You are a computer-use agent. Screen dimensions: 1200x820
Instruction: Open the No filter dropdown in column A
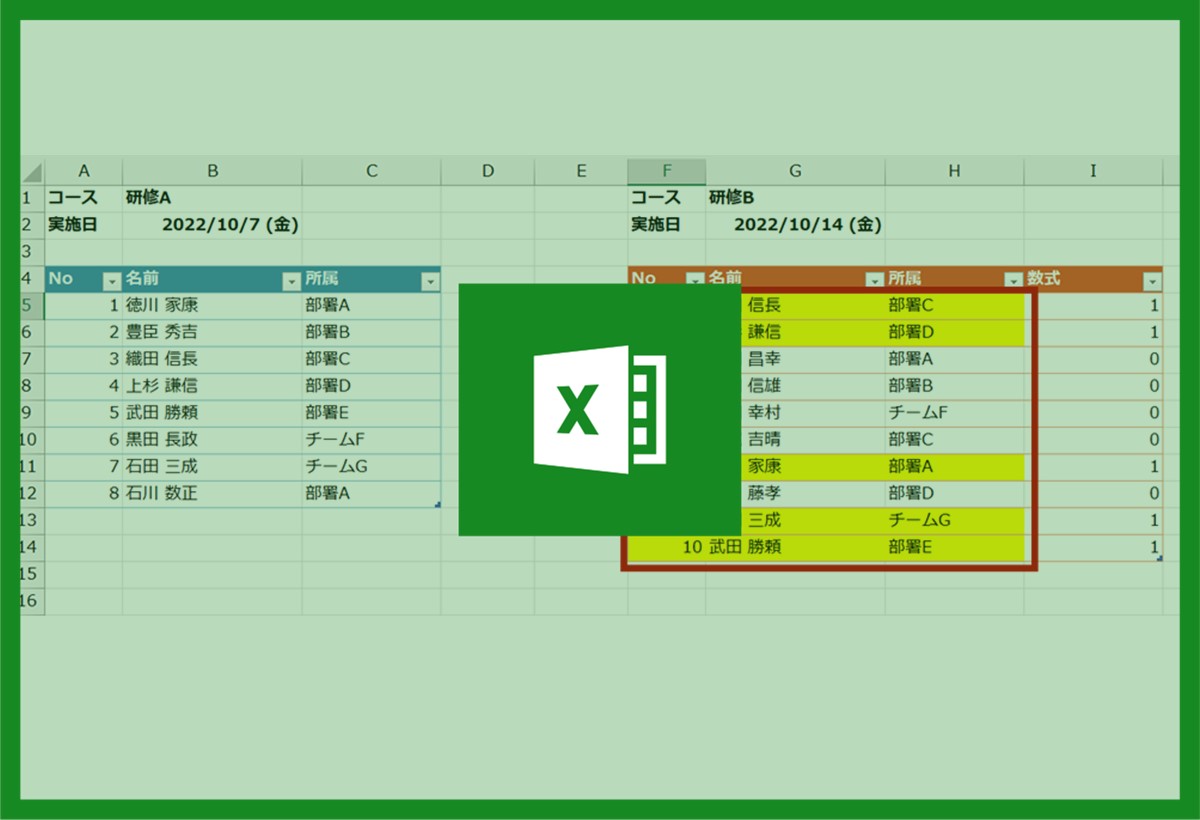click(112, 282)
